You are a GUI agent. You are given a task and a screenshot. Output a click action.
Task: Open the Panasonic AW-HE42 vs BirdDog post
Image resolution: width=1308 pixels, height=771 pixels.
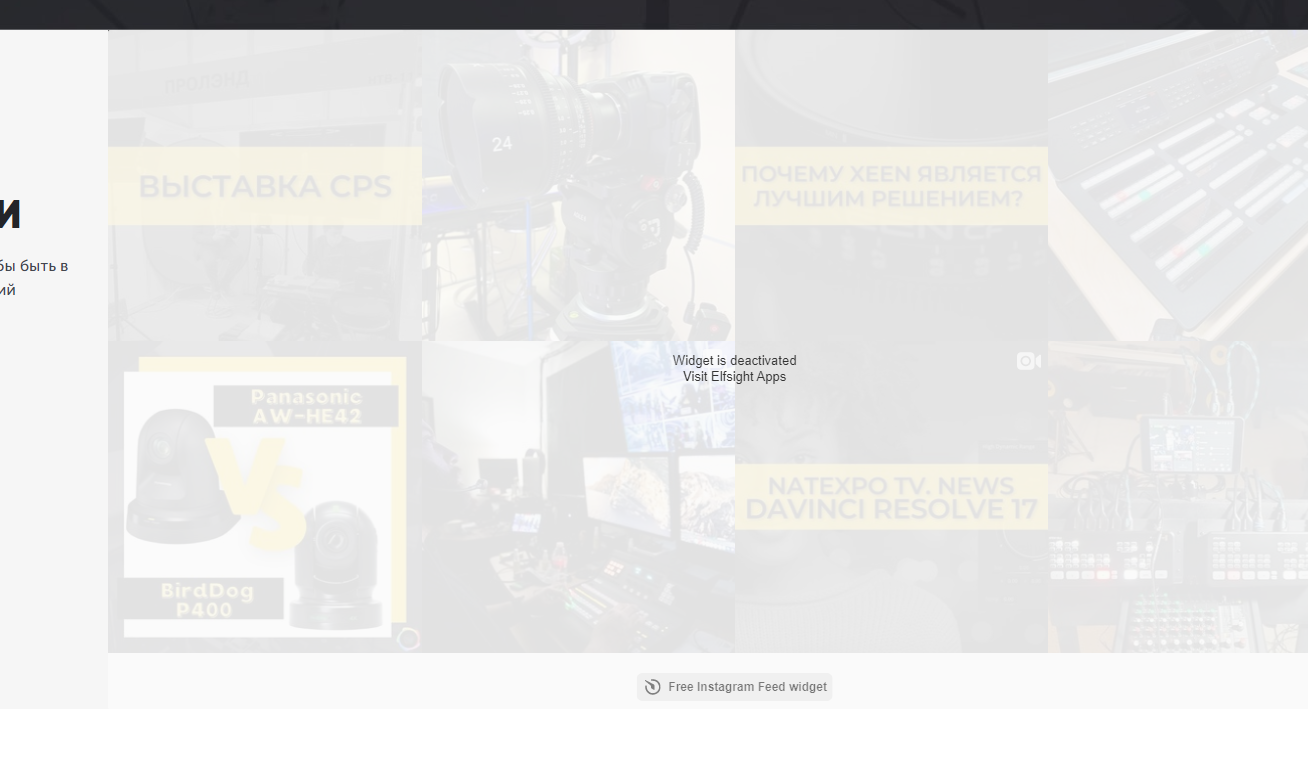(264, 497)
